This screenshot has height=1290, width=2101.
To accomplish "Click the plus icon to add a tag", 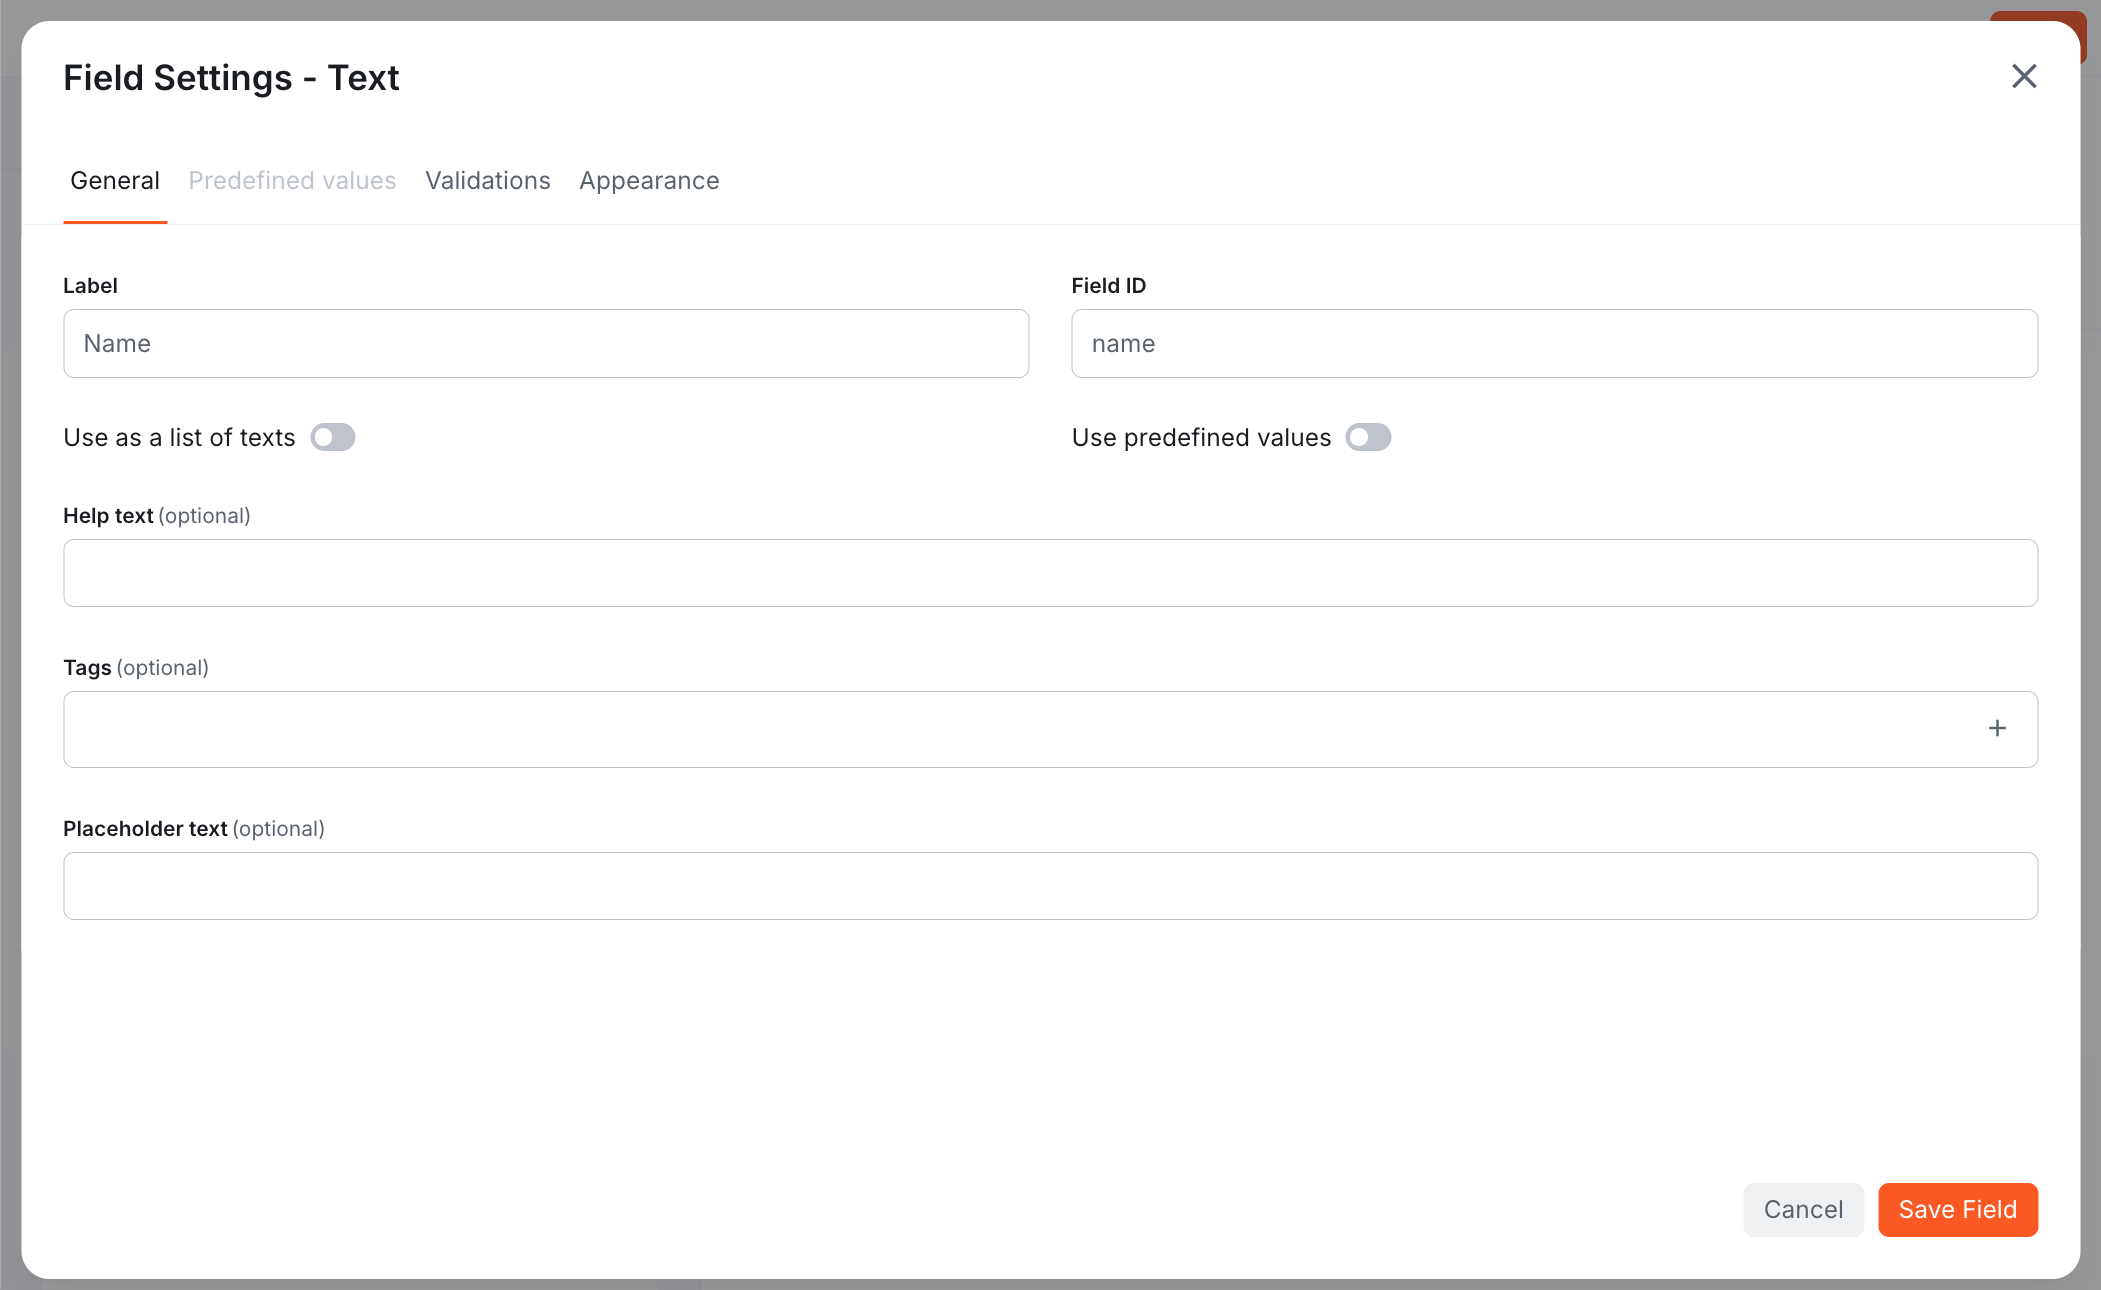I will point(1997,728).
